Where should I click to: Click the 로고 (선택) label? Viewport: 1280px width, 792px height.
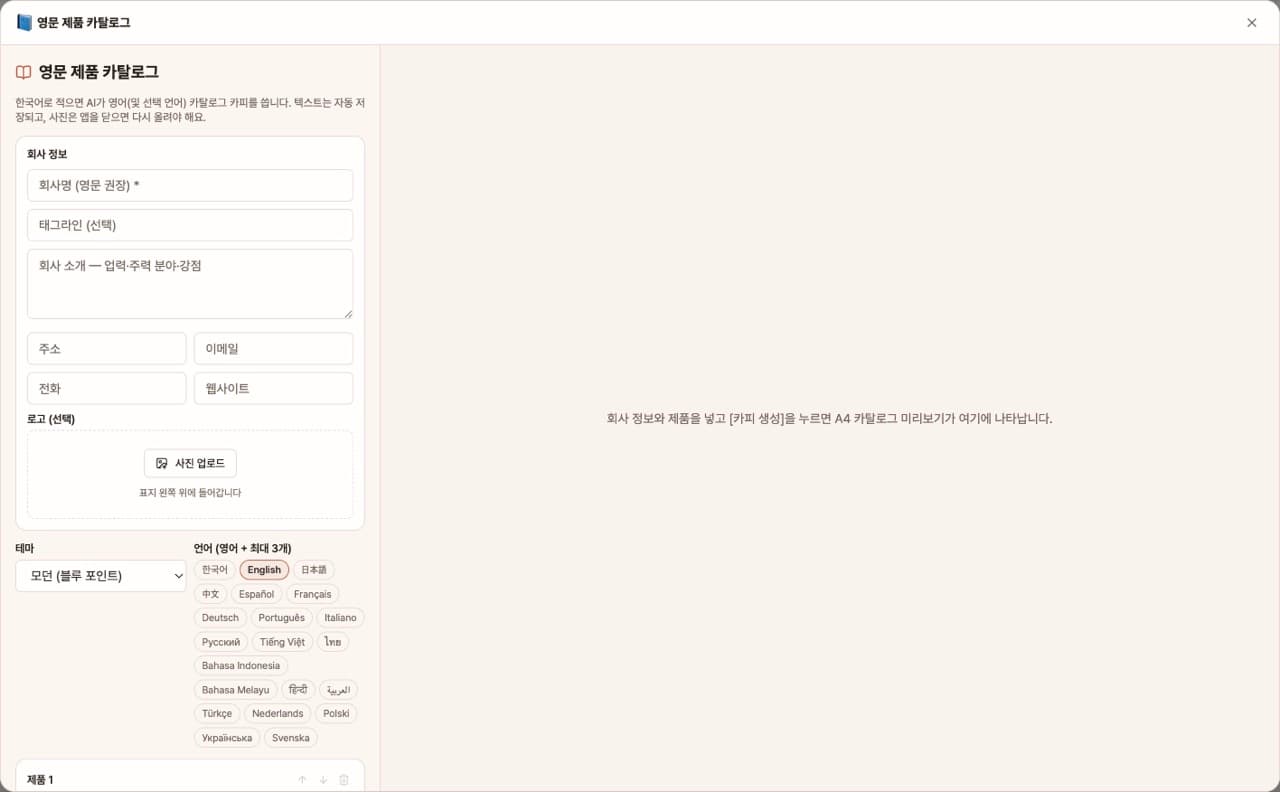51,419
